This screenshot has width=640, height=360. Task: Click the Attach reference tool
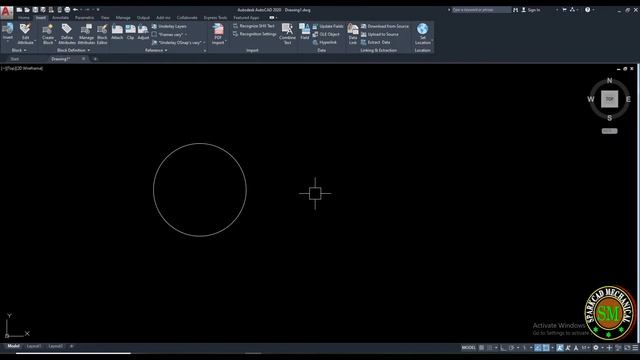(117, 32)
